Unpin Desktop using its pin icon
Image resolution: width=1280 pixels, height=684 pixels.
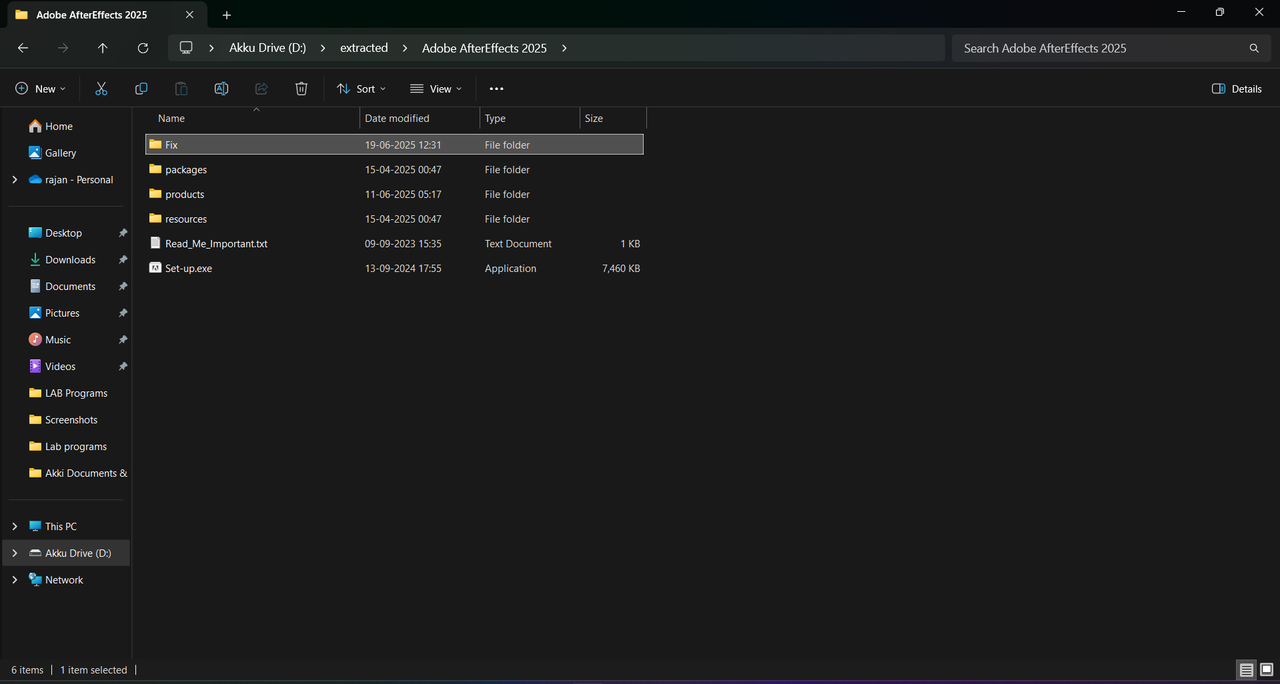coord(123,233)
